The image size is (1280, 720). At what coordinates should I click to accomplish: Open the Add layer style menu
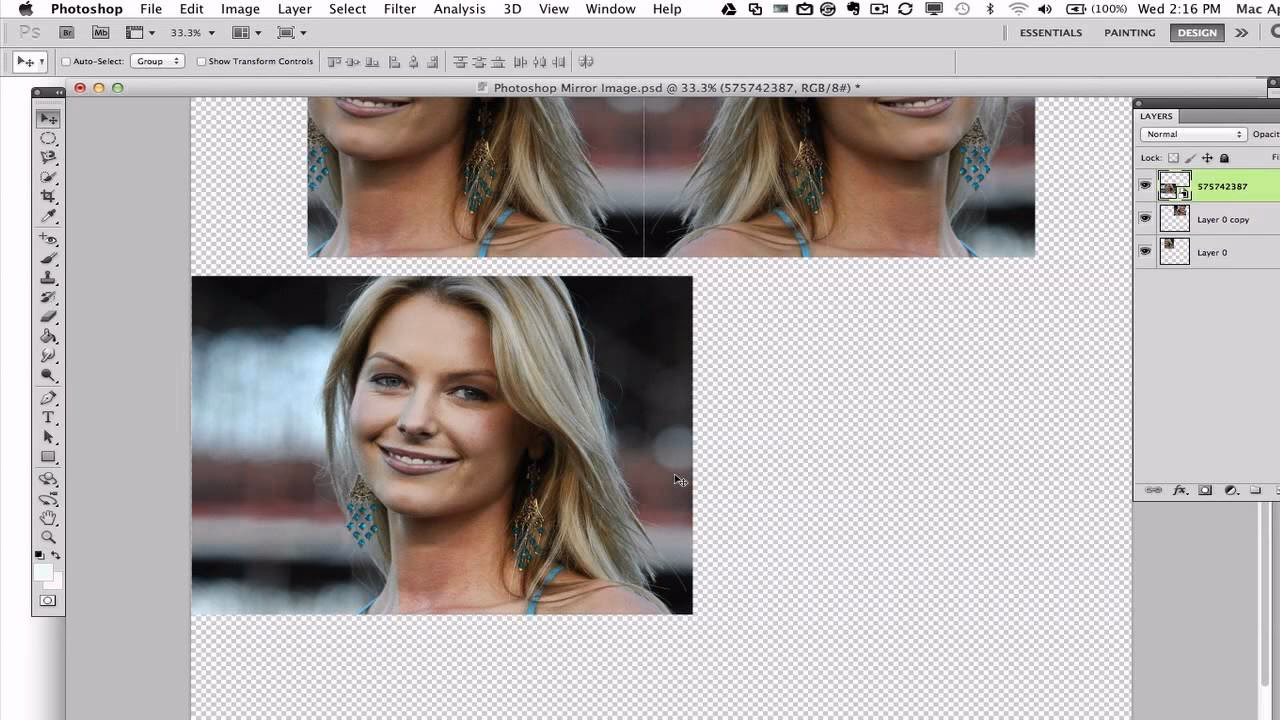pyautogui.click(x=1180, y=491)
